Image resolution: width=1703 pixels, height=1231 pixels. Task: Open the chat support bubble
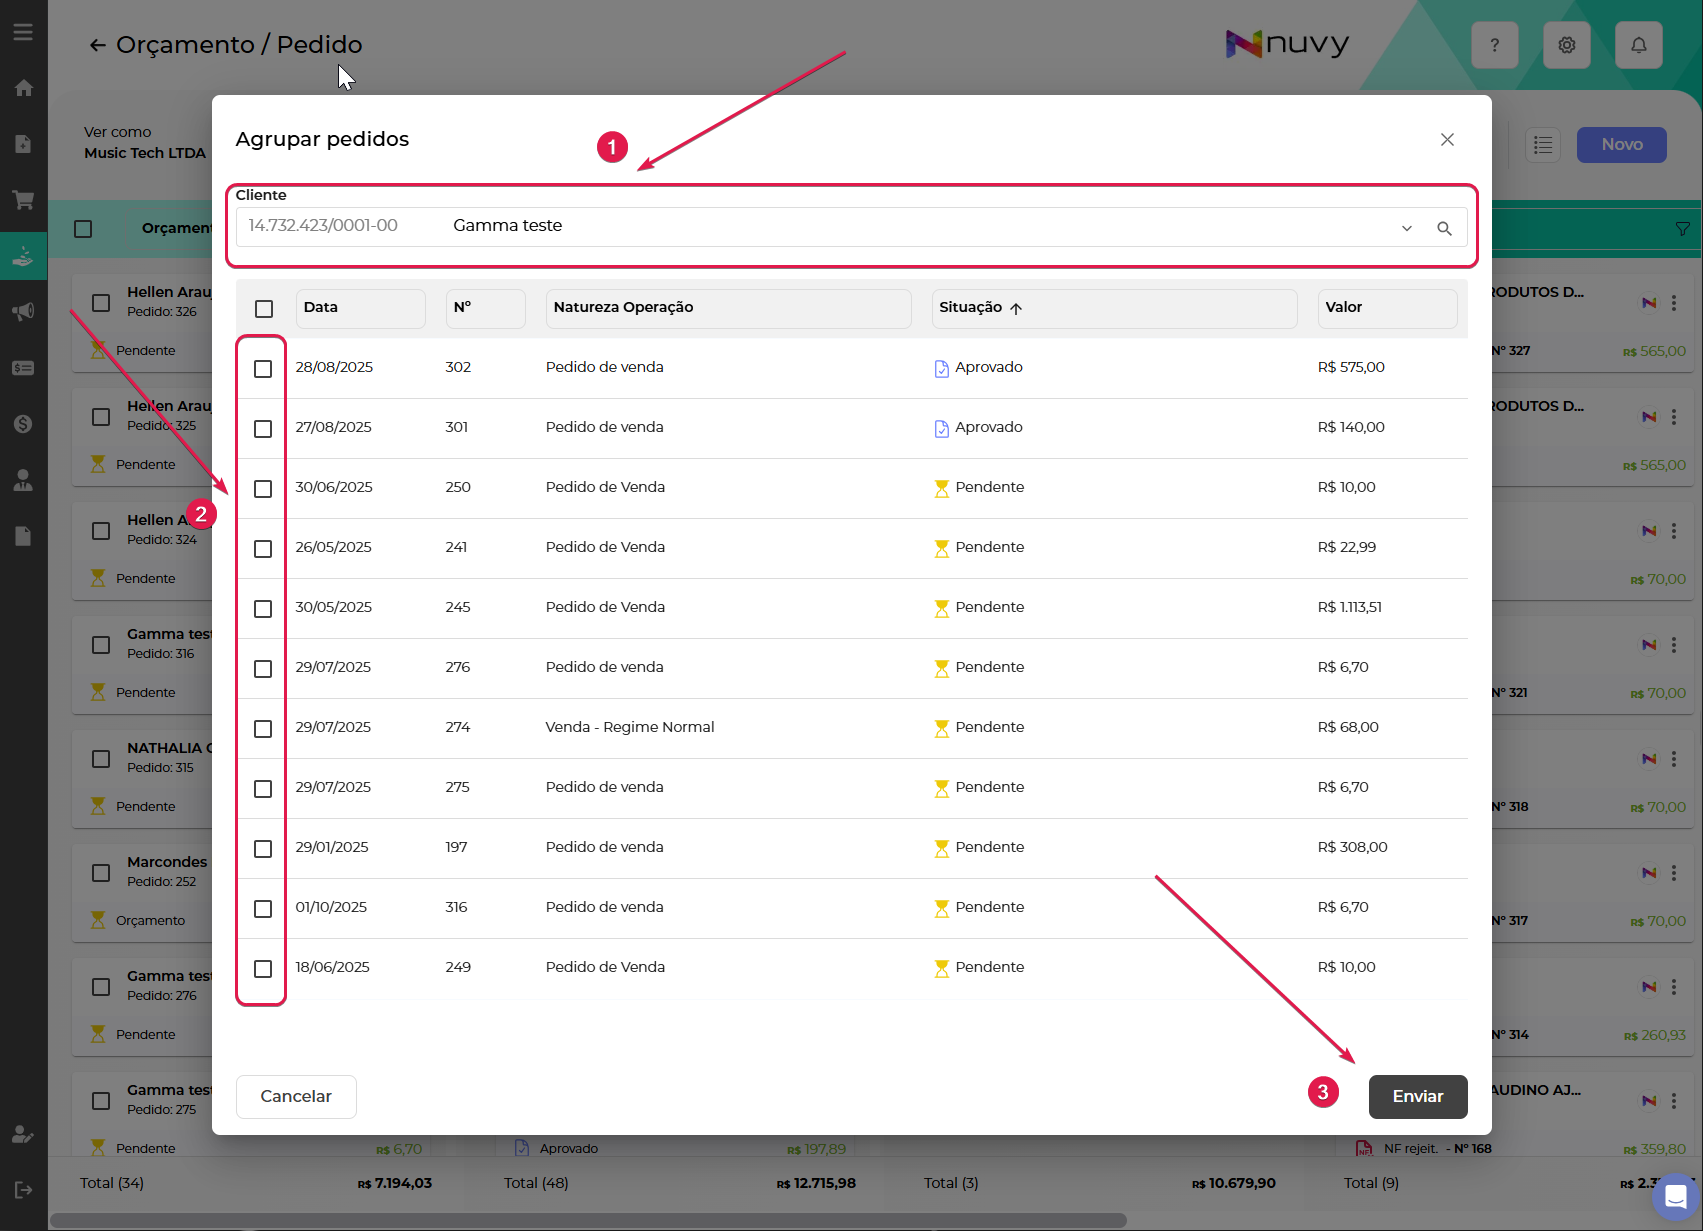[x=1675, y=1197]
